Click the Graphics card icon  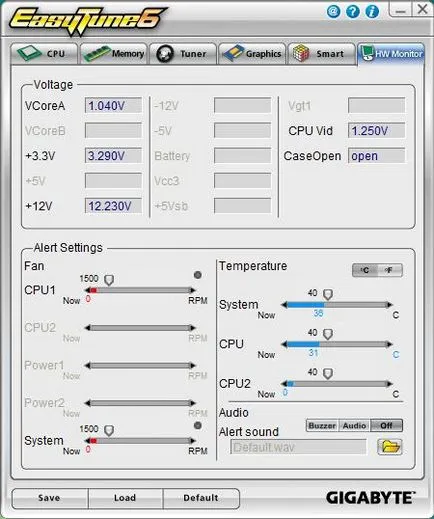(233, 53)
